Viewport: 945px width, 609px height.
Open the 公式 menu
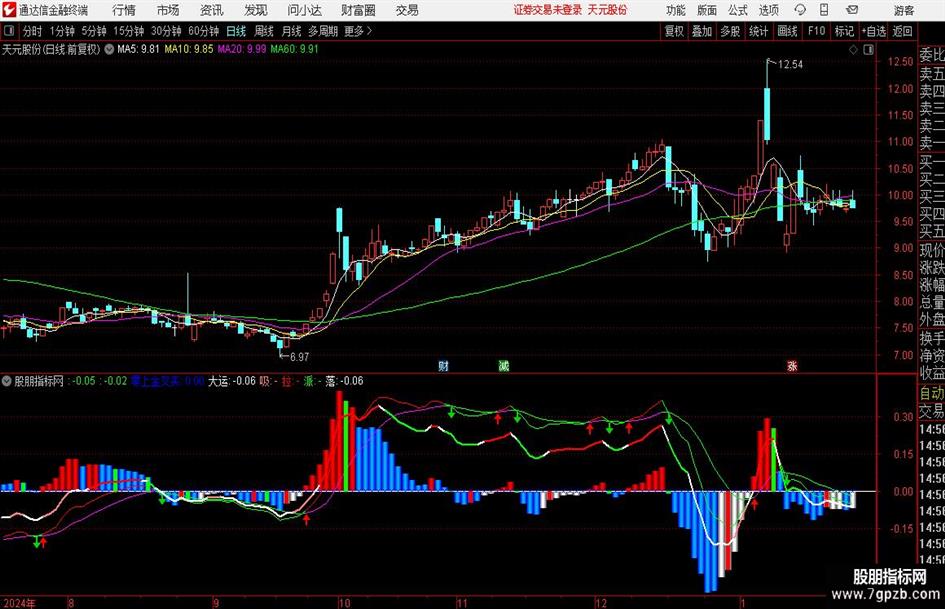pos(738,10)
